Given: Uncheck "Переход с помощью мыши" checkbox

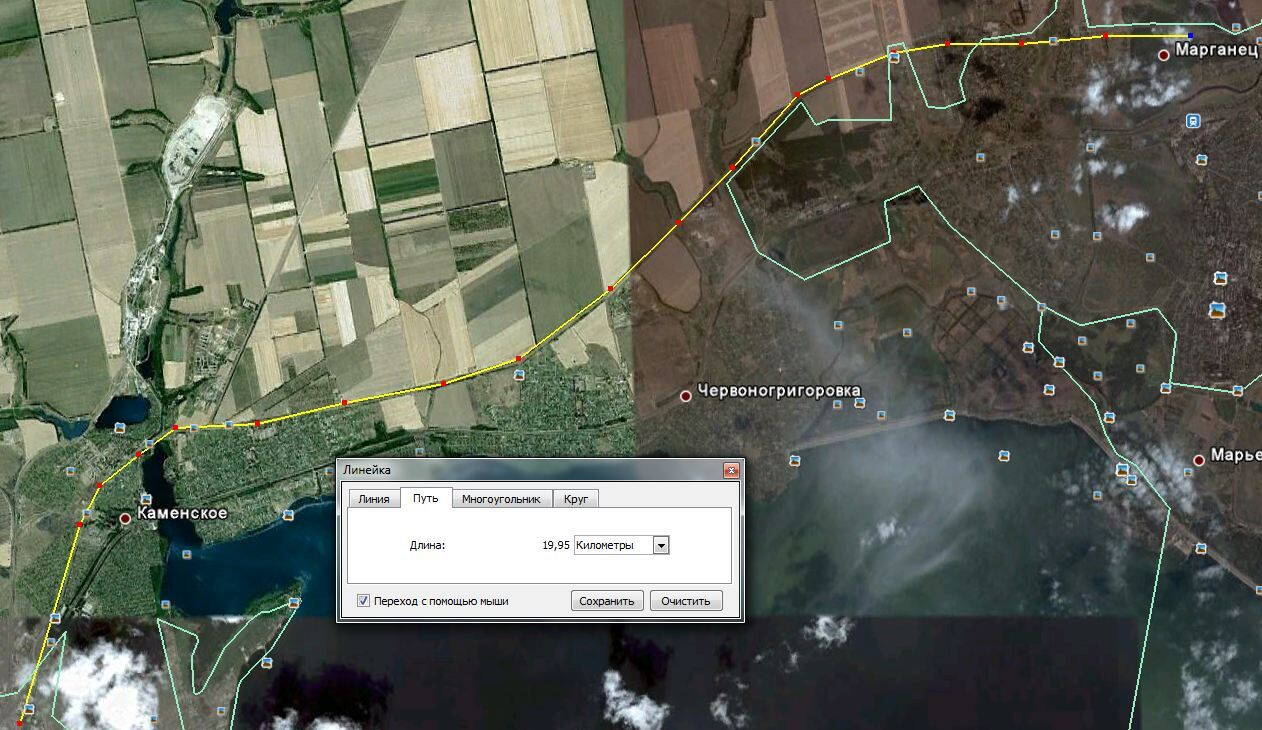Looking at the screenshot, I should click(364, 601).
